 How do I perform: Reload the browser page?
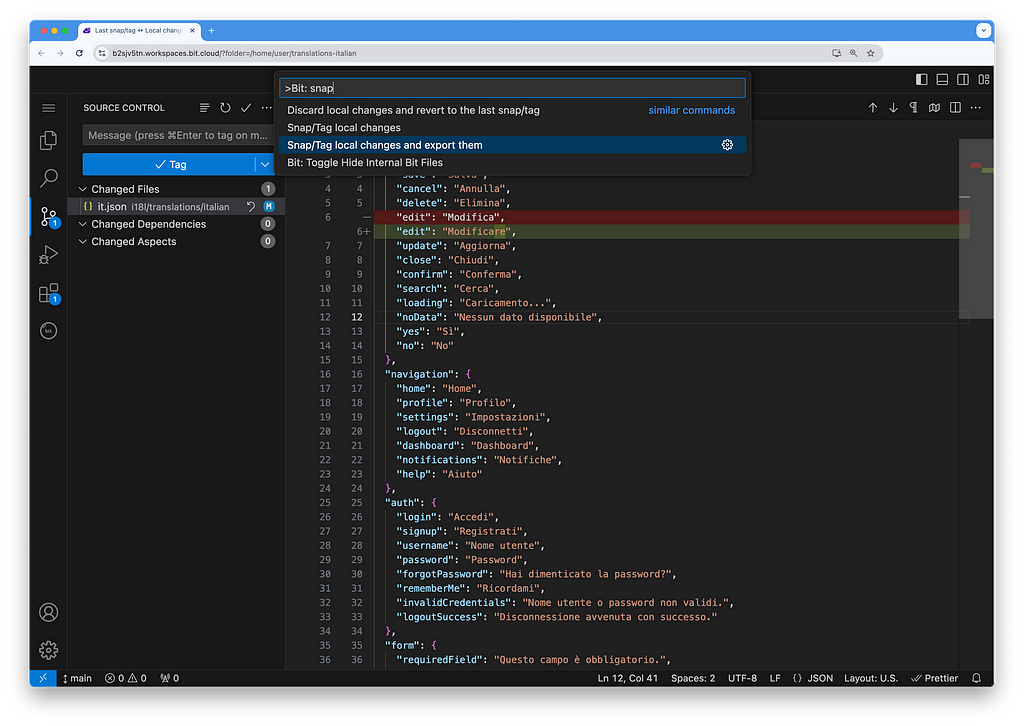tap(79, 54)
